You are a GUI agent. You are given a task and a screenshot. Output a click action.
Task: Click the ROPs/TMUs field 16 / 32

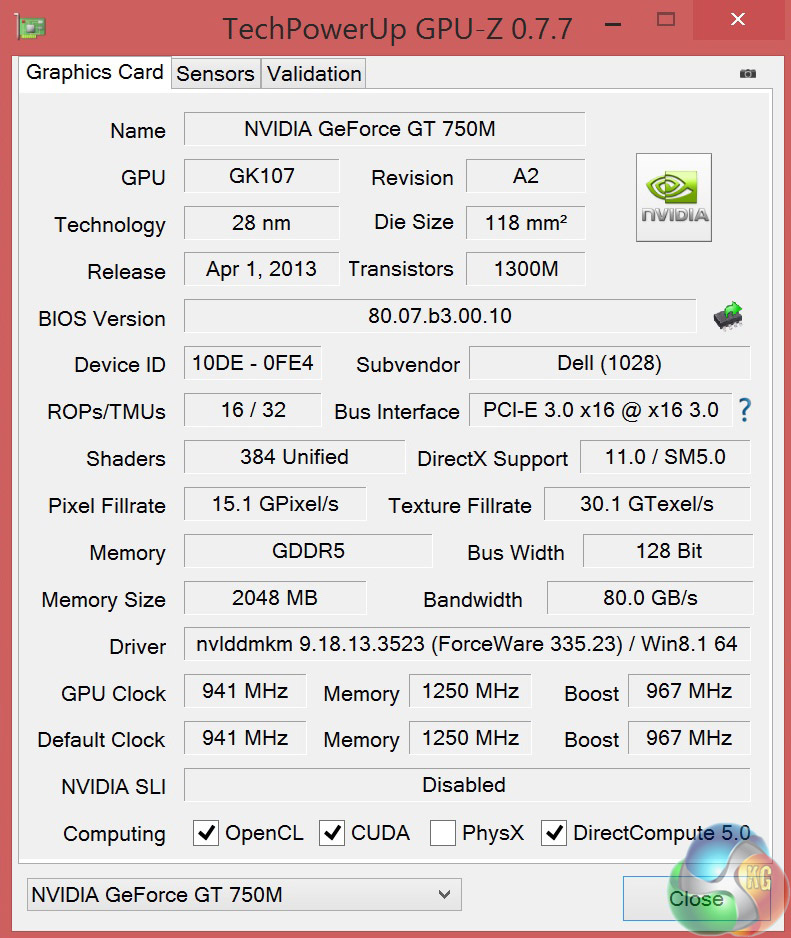click(252, 410)
